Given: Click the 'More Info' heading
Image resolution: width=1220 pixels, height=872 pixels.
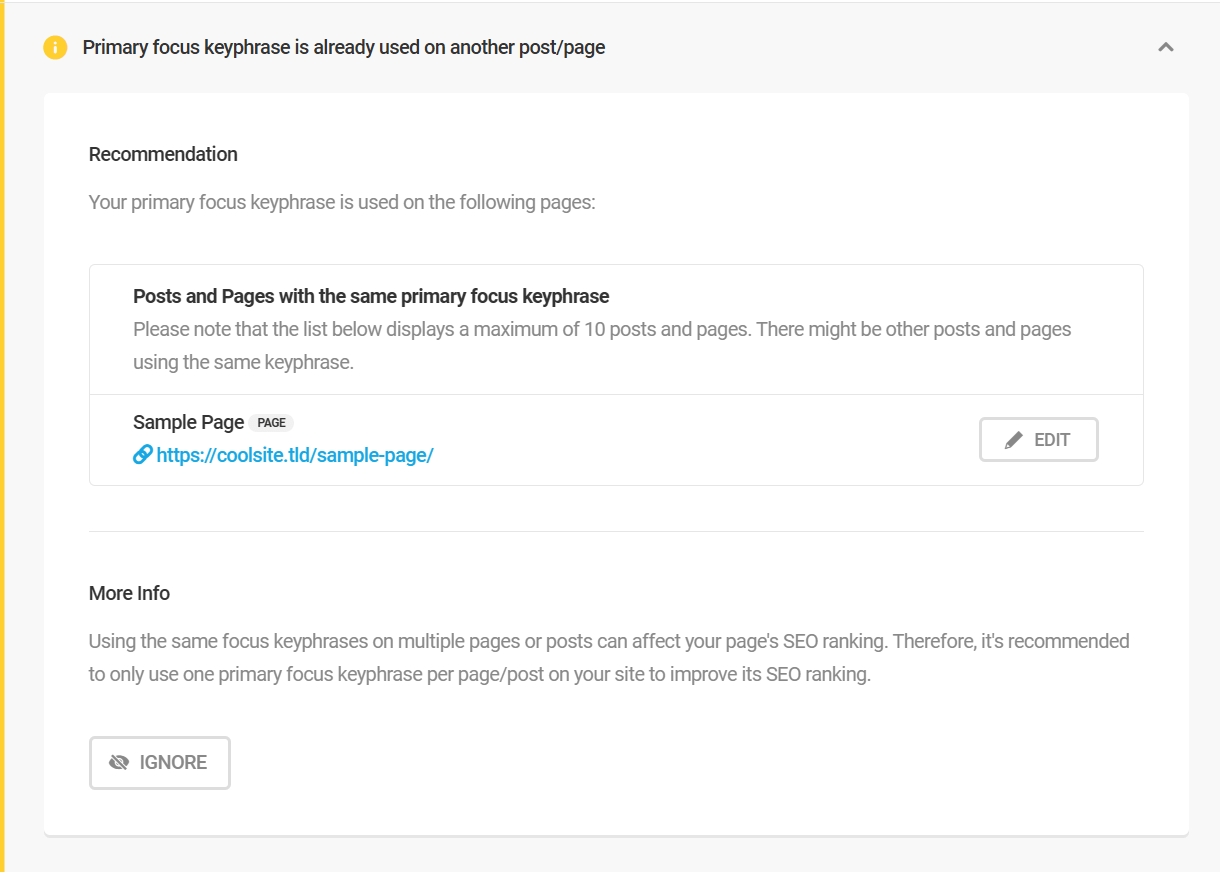Looking at the screenshot, I should [129, 593].
